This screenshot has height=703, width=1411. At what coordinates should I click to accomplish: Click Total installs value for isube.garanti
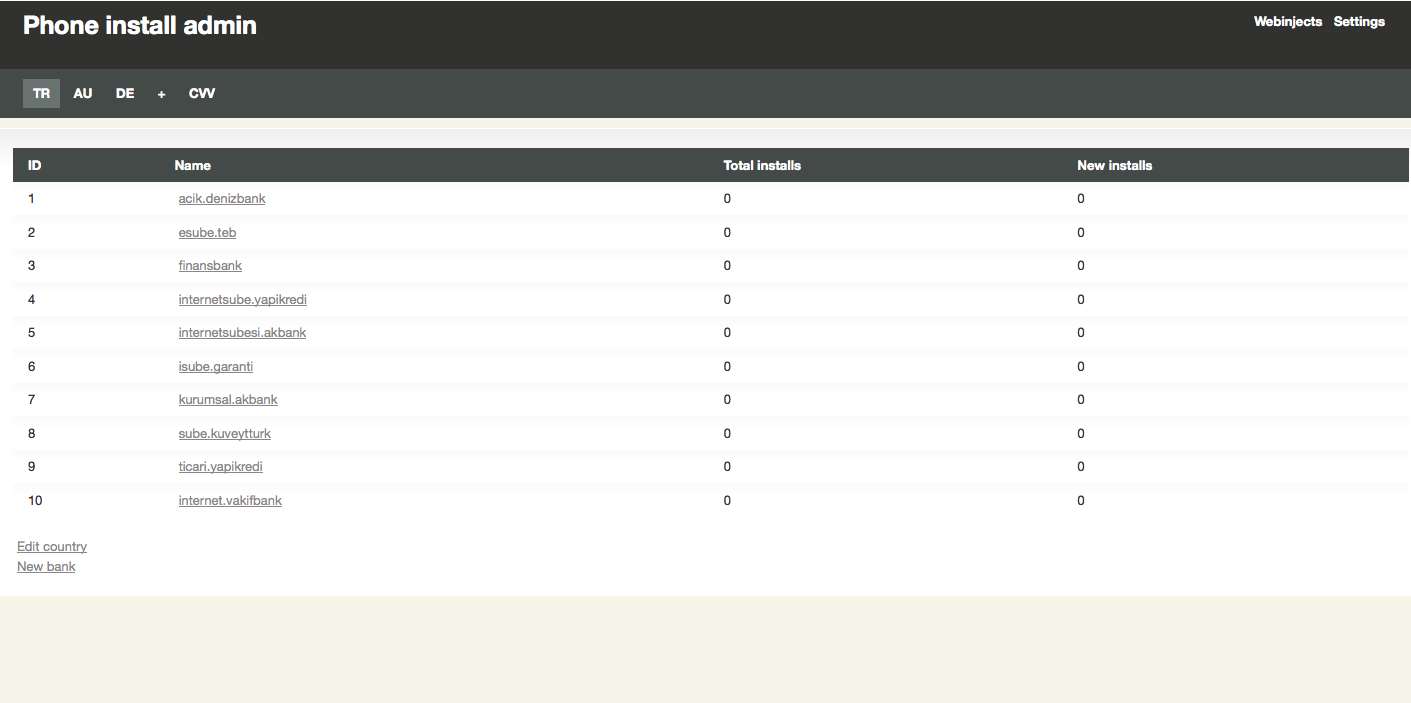tap(727, 366)
